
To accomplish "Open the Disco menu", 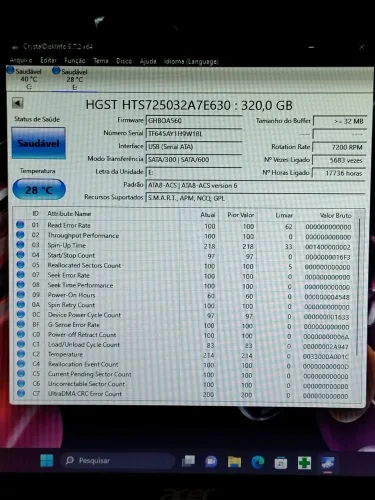I will (124, 61).
